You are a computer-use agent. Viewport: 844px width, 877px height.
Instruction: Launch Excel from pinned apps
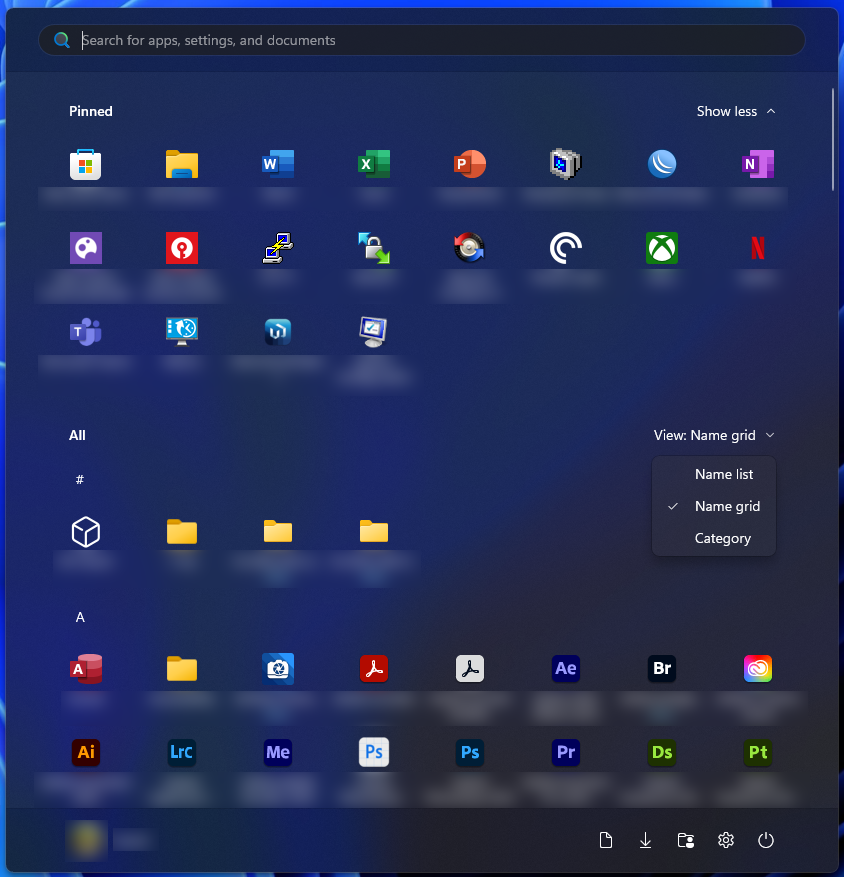pyautogui.click(x=374, y=164)
